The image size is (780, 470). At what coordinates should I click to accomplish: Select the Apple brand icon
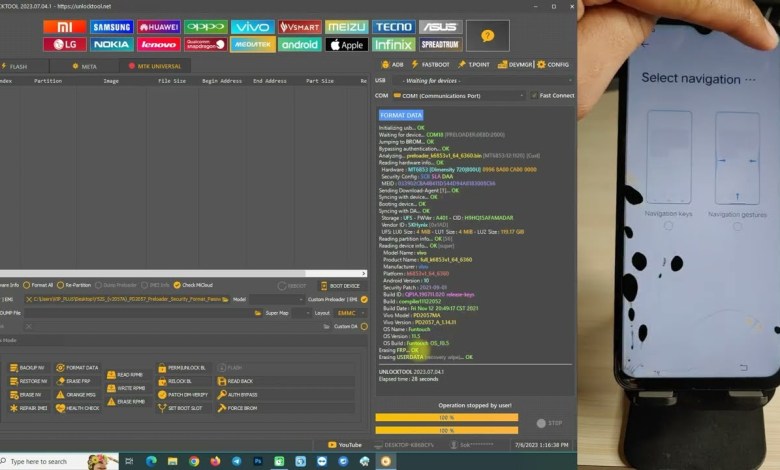[347, 45]
